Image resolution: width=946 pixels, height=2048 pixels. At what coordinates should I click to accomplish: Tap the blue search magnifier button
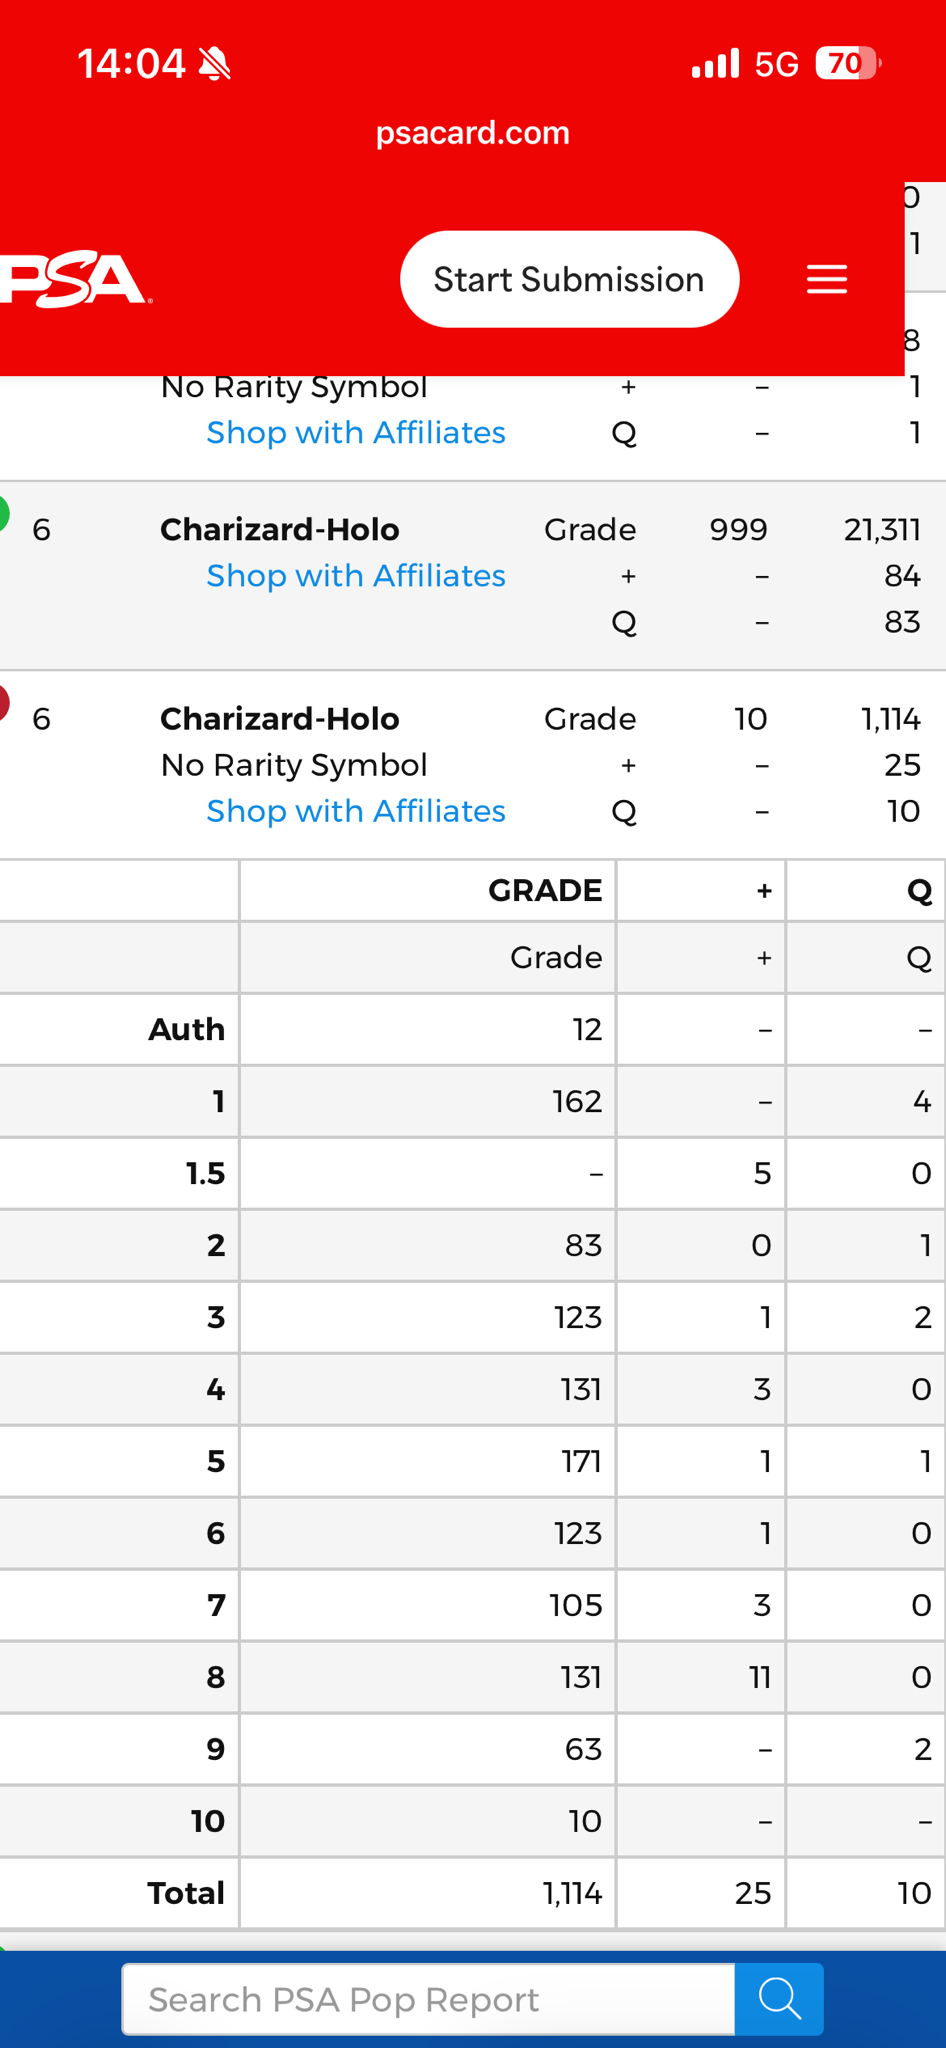click(779, 1999)
